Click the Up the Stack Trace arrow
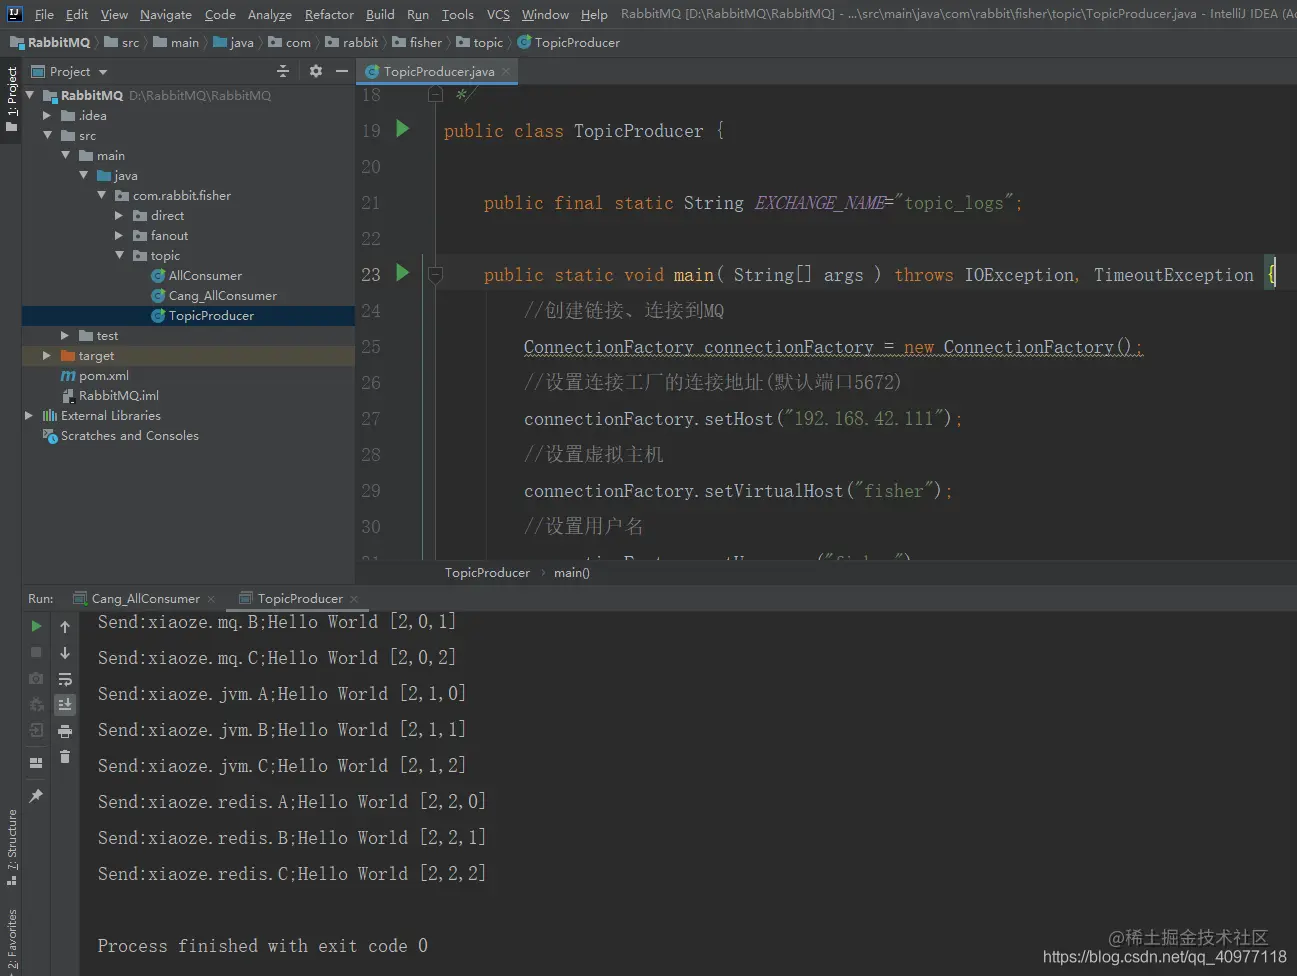1297x976 pixels. point(65,627)
